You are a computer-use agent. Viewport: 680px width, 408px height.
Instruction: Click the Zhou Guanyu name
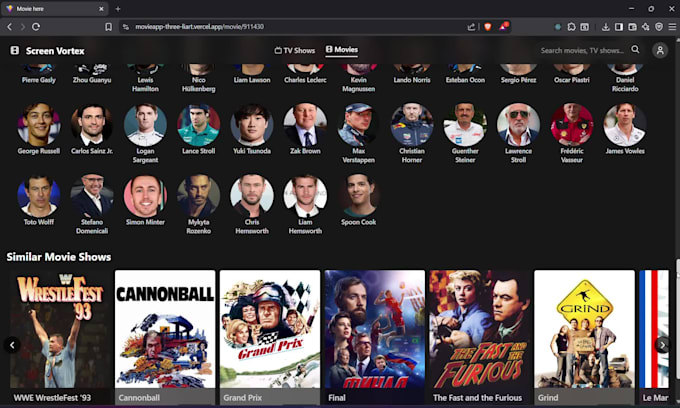pyautogui.click(x=92, y=80)
